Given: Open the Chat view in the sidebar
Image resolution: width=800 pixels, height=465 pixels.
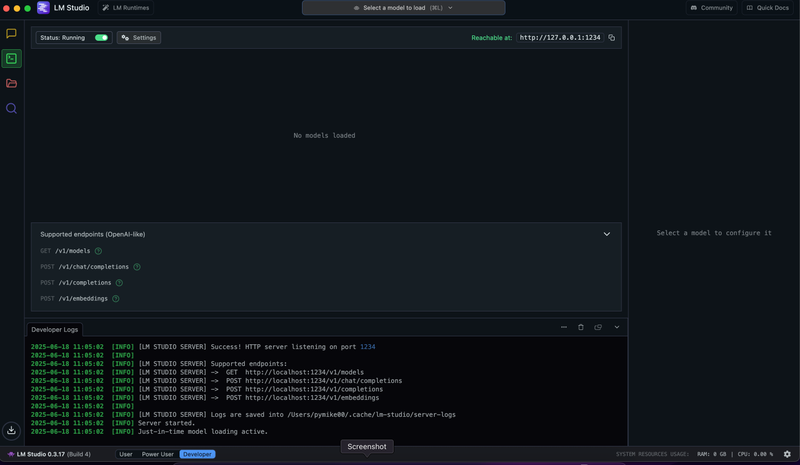Looking at the screenshot, I should [11, 34].
